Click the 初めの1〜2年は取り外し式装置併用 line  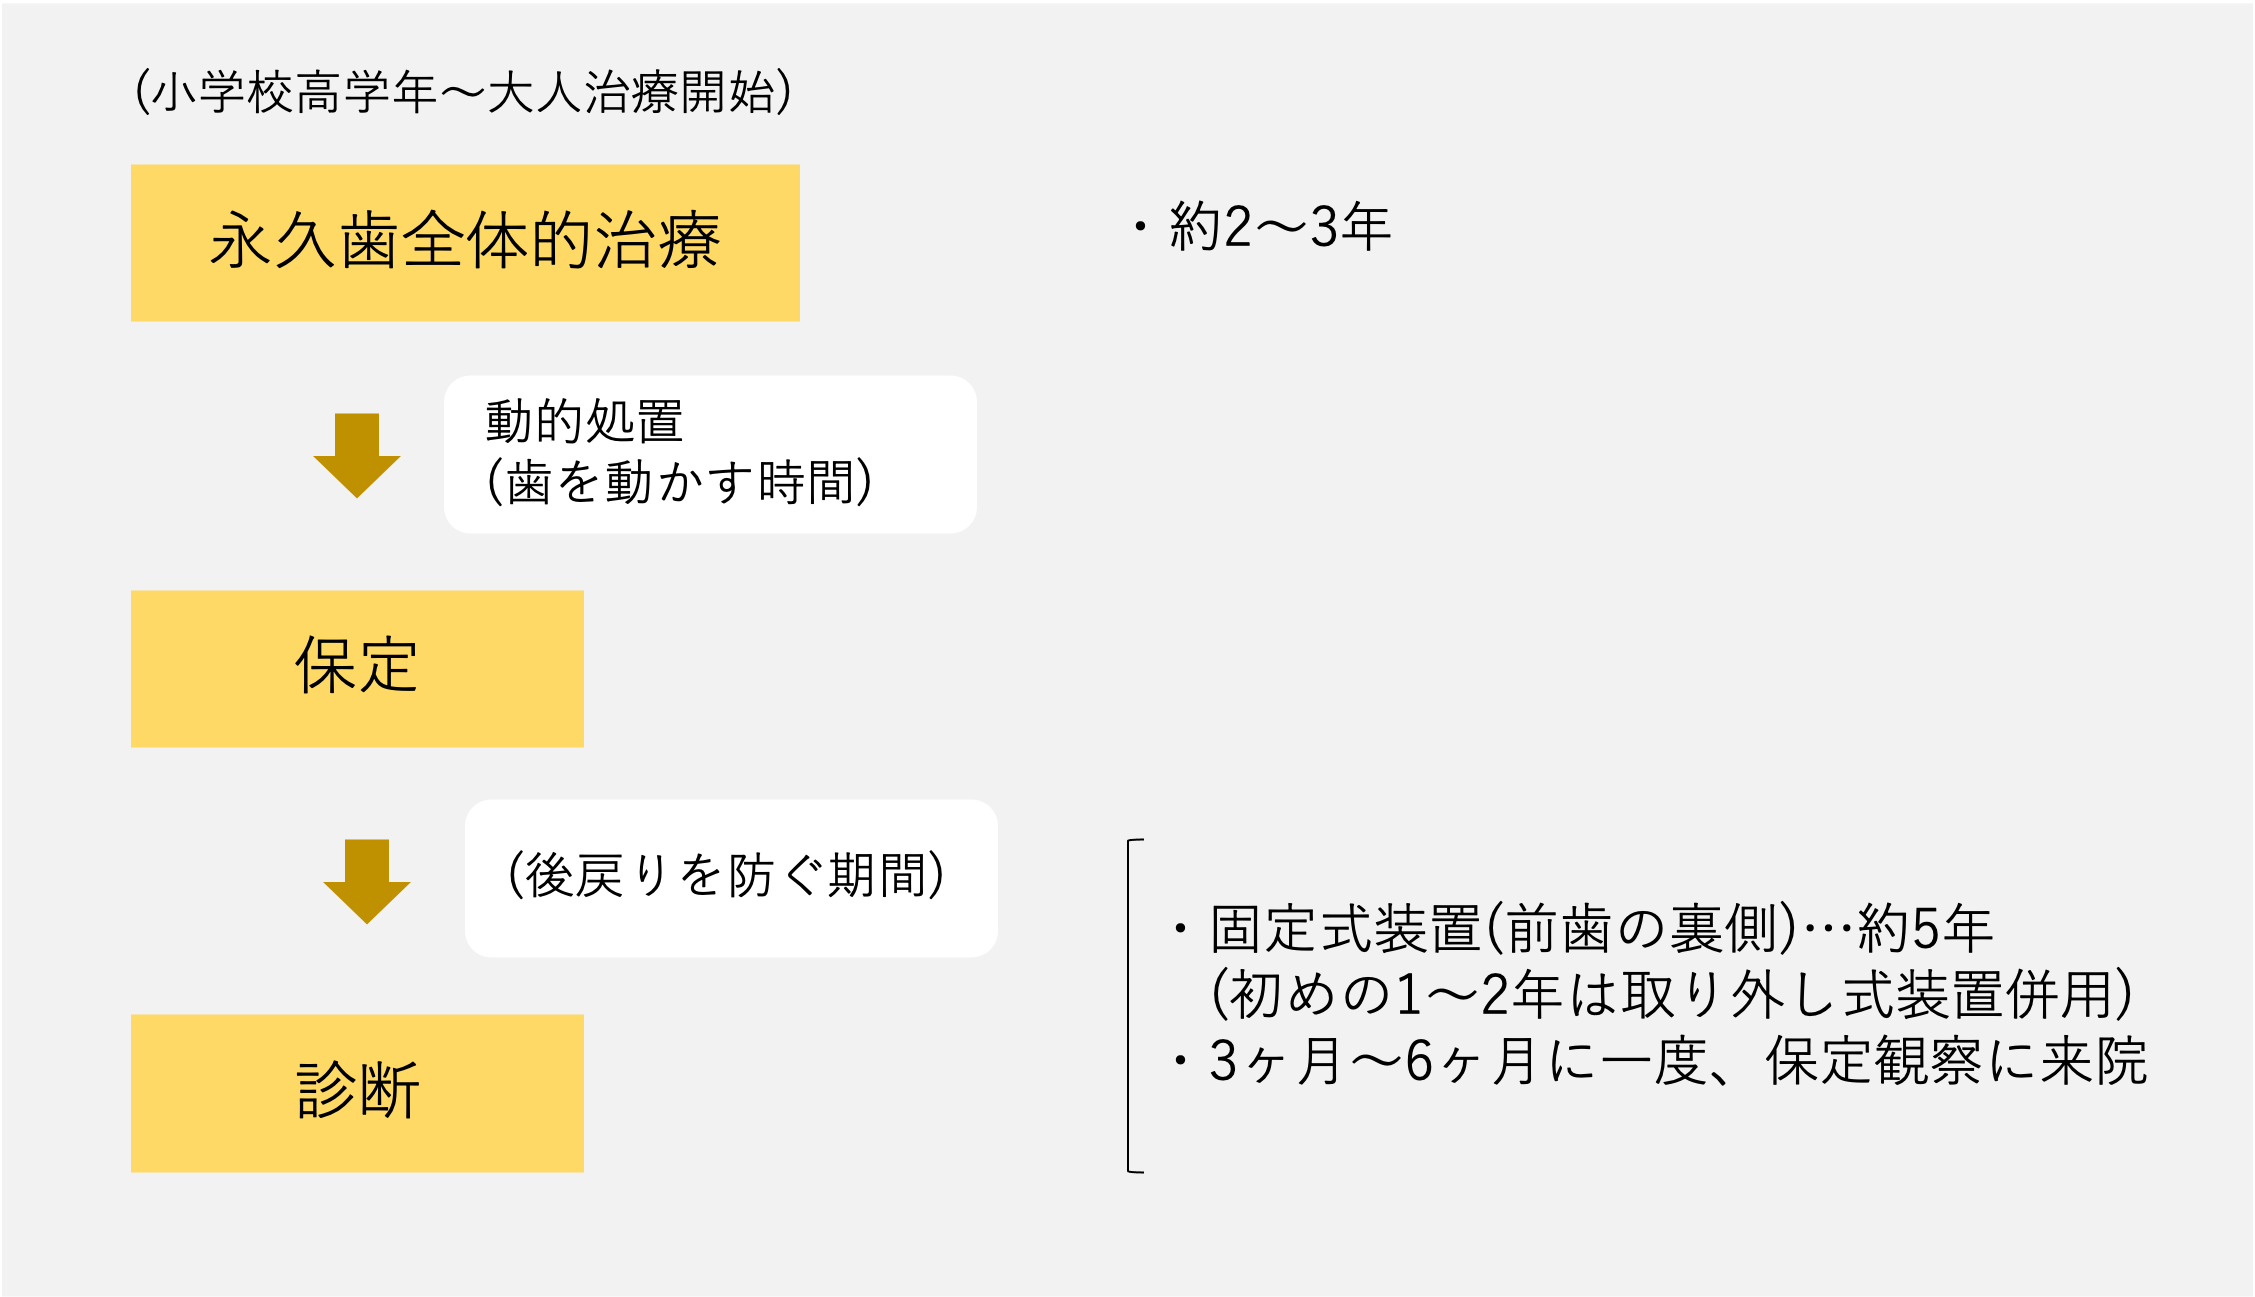(x=1671, y=994)
